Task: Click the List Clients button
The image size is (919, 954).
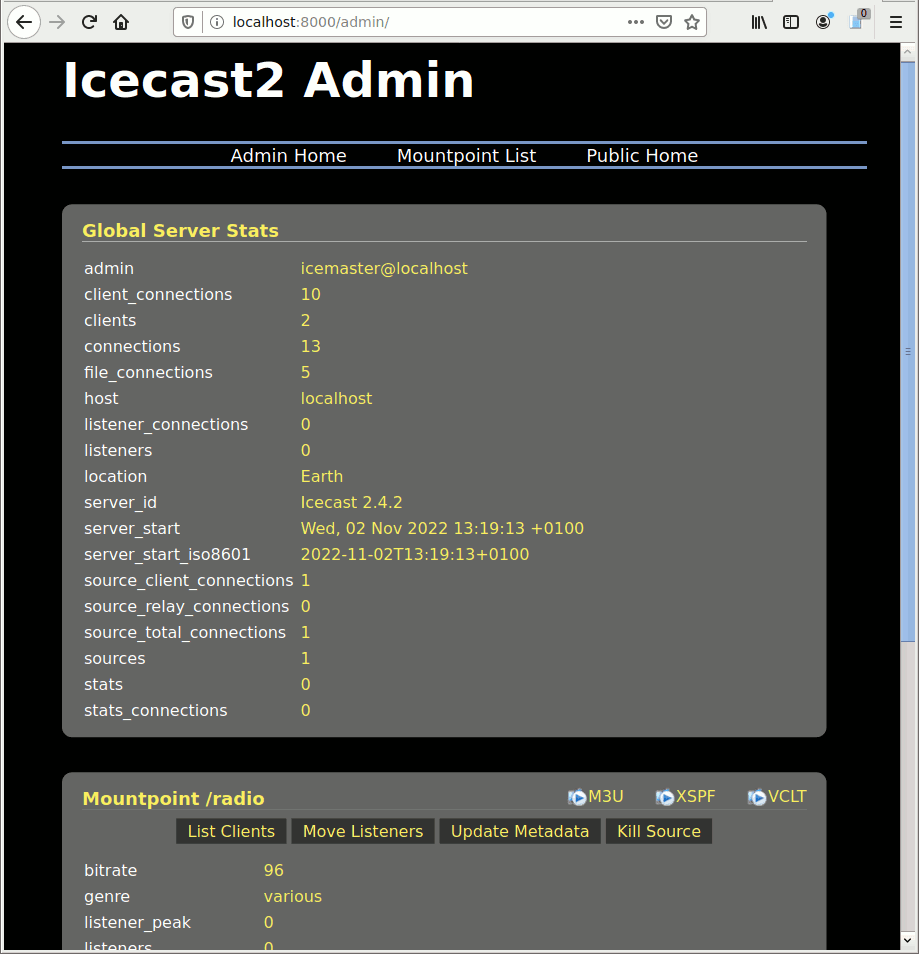Action: (231, 831)
